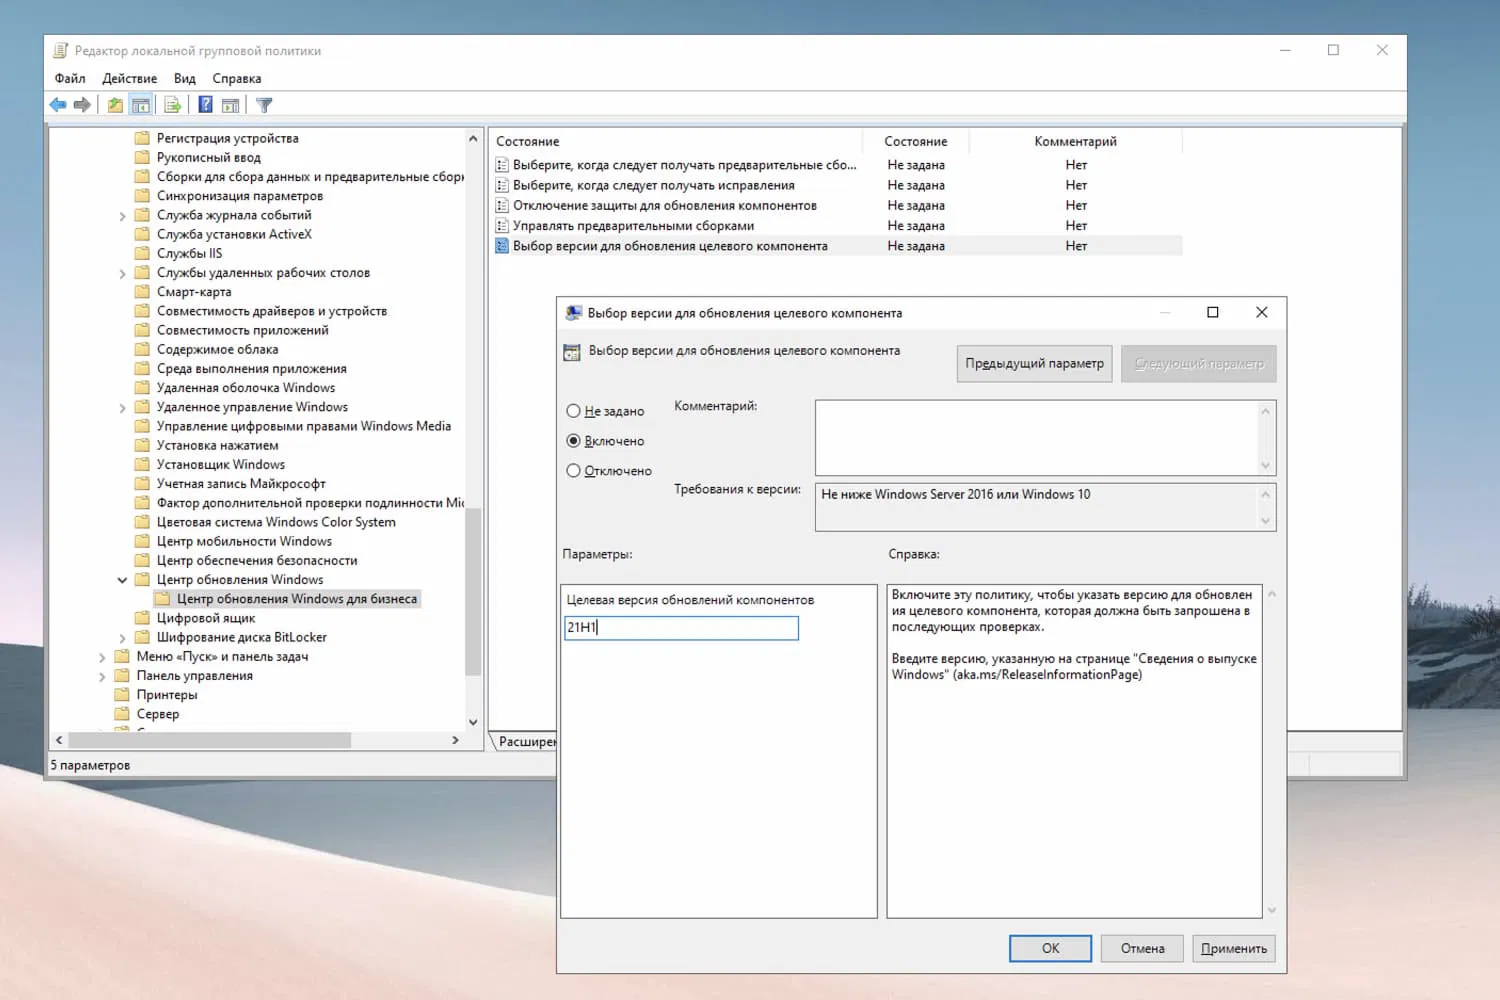Click the Следующий параметр button
Viewport: 1500px width, 1000px height.
(1199, 363)
